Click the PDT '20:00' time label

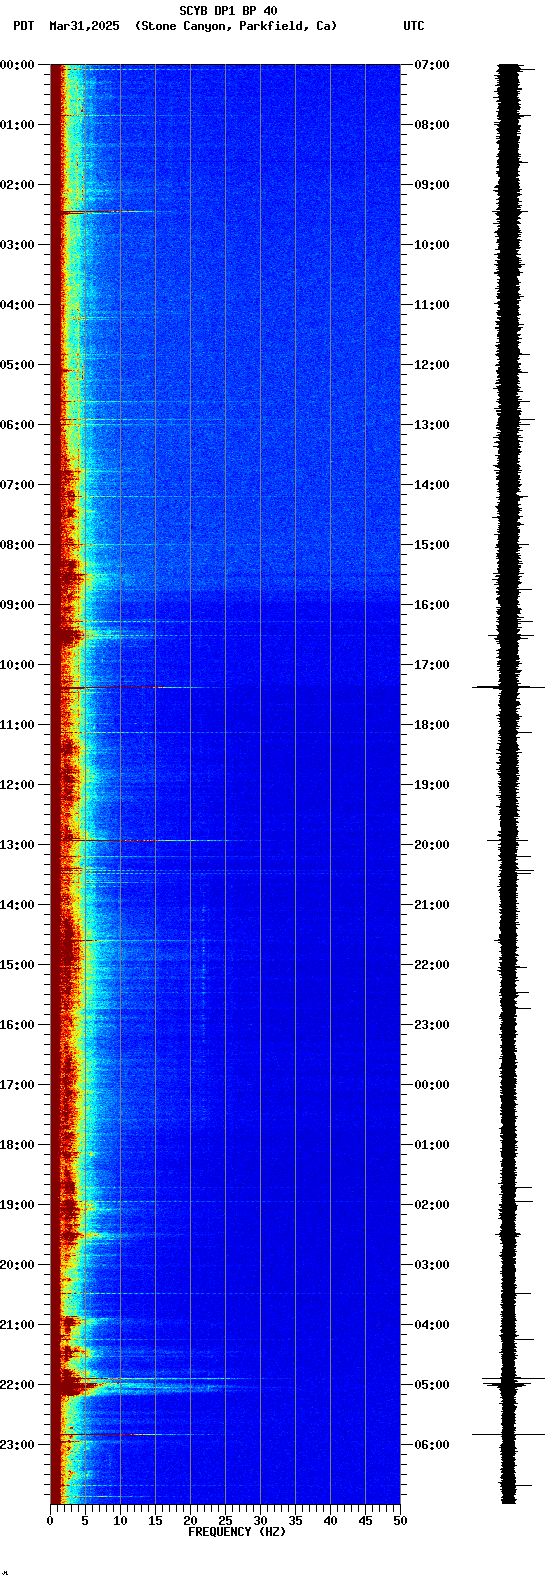pyautogui.click(x=17, y=1265)
